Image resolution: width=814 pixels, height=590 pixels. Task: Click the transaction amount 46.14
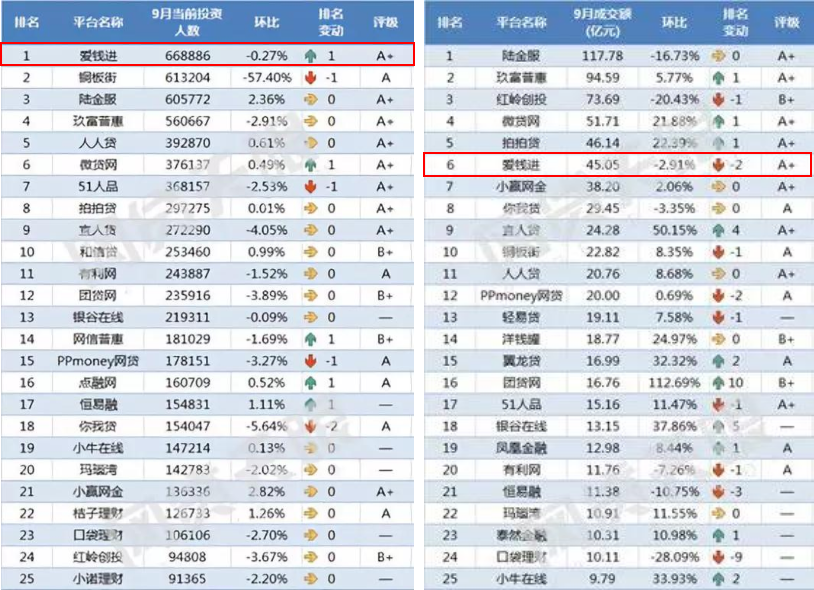pos(602,143)
